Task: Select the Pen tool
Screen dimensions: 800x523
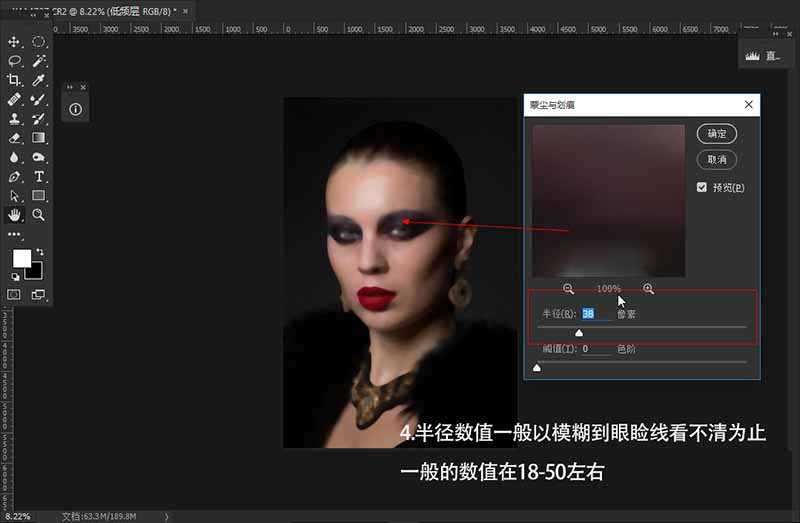Action: click(14, 176)
